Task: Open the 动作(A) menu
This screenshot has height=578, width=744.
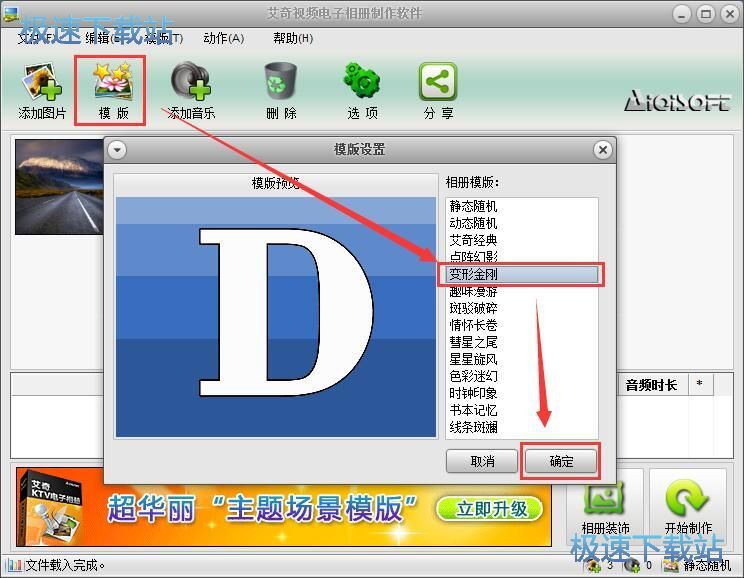Action: tap(223, 38)
